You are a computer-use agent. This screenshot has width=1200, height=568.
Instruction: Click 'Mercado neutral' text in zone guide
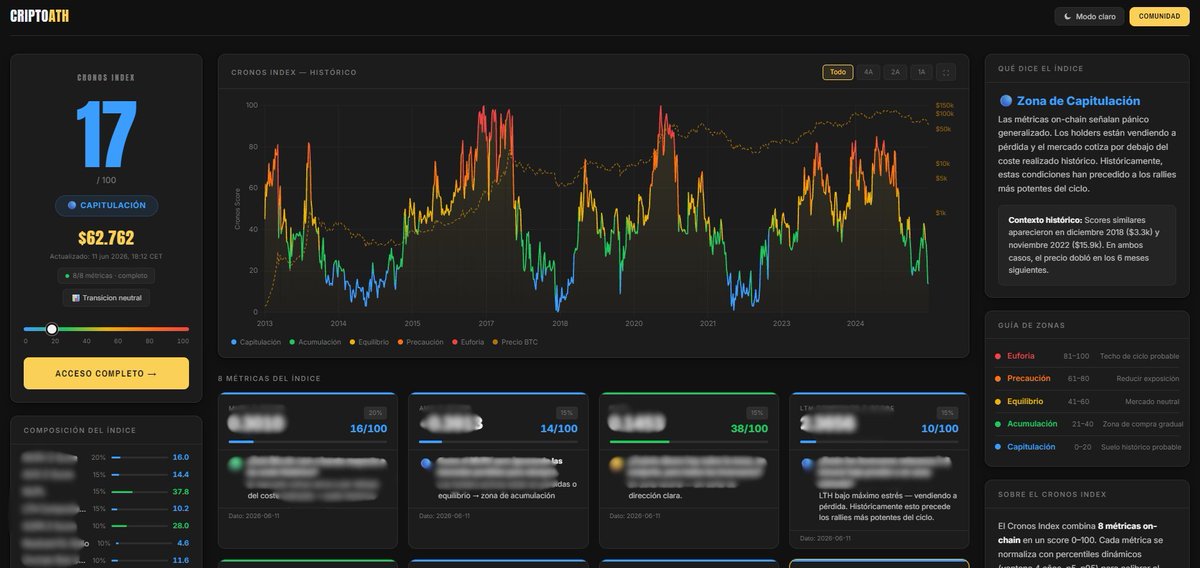[1152, 401]
